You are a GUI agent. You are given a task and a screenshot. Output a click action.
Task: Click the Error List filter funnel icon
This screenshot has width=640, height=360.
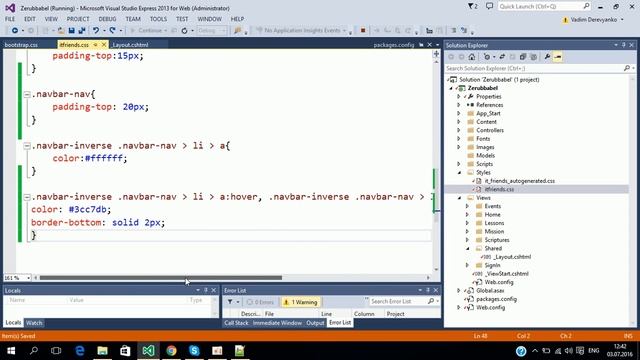click(x=230, y=302)
